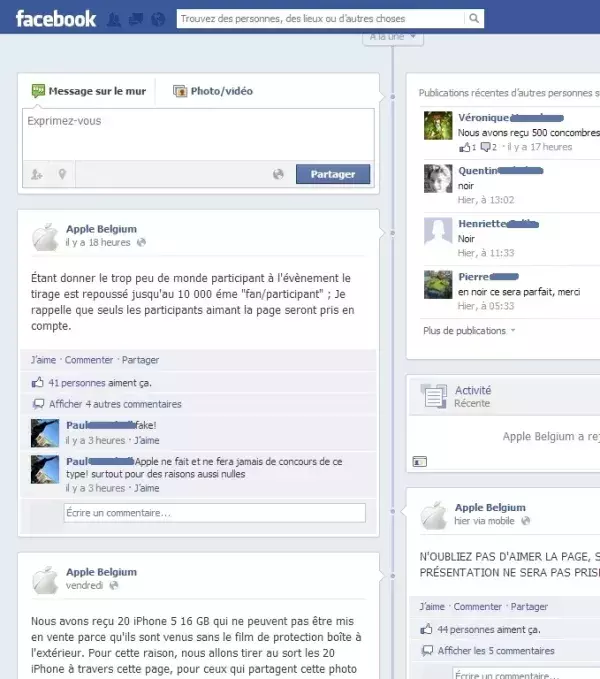Click timeline dot beside the tirage post
This screenshot has height=679, width=600.
coord(393,233)
